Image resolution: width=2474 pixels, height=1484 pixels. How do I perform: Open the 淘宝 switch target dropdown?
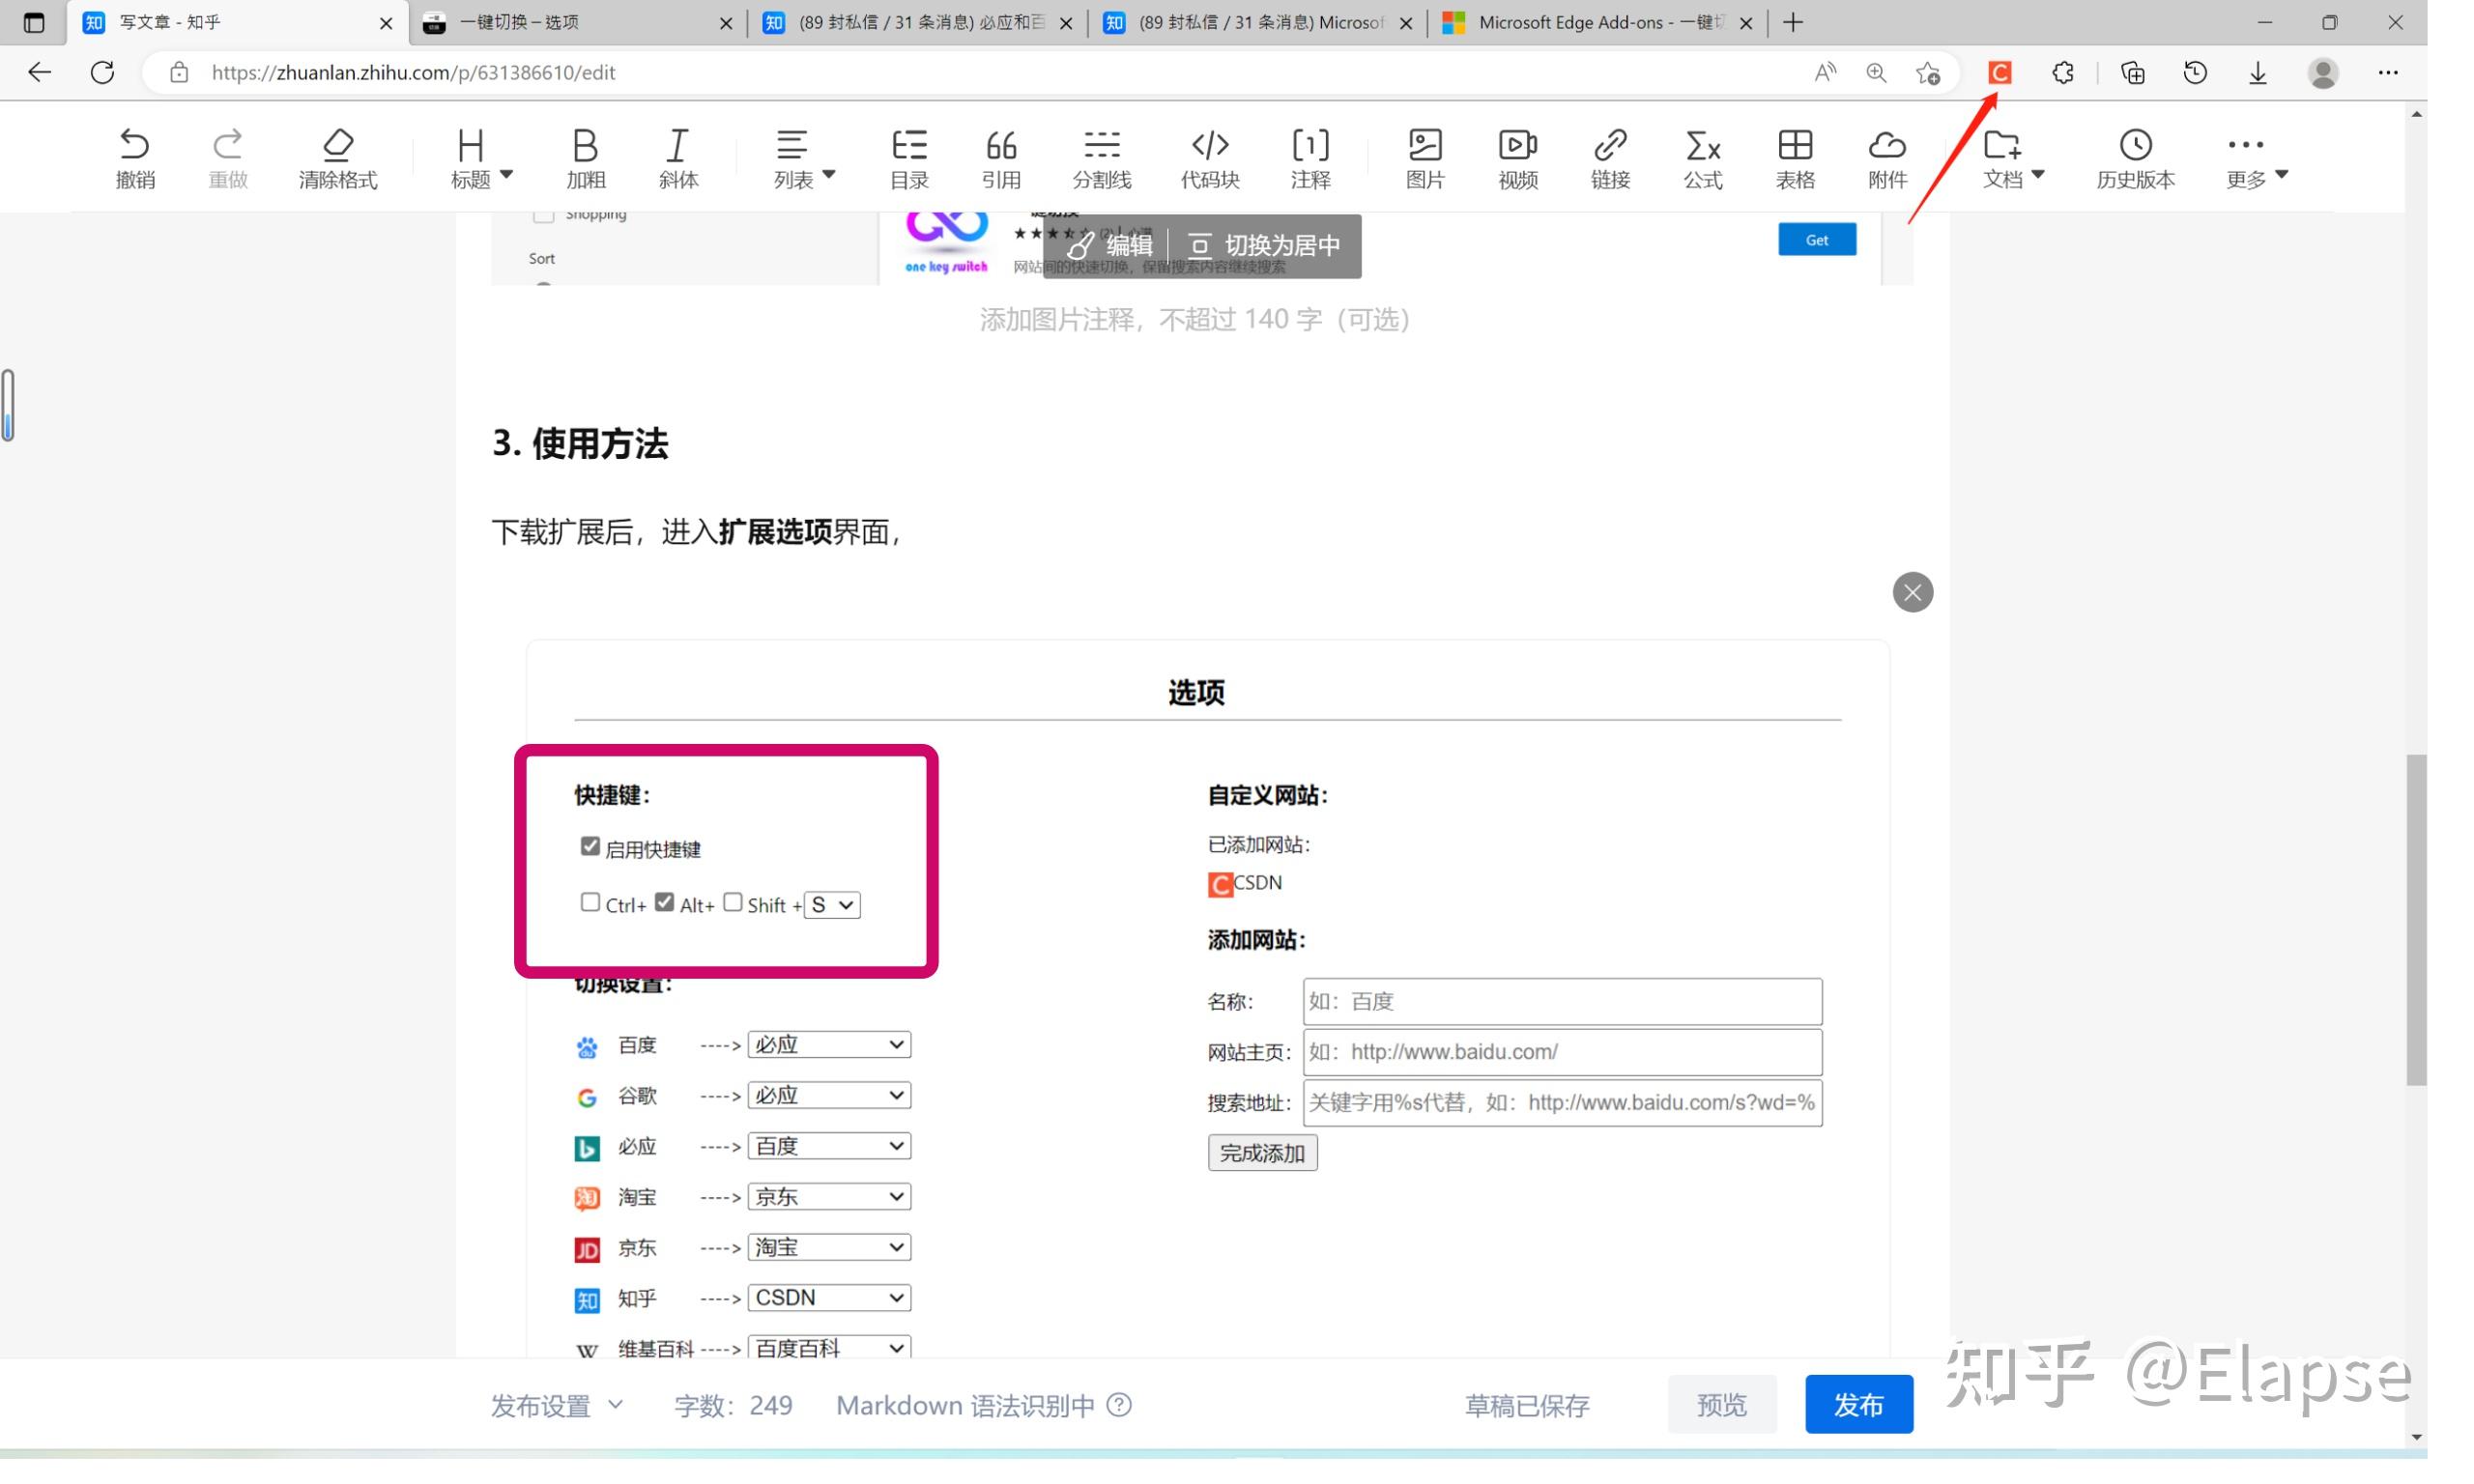pyautogui.click(x=829, y=1197)
